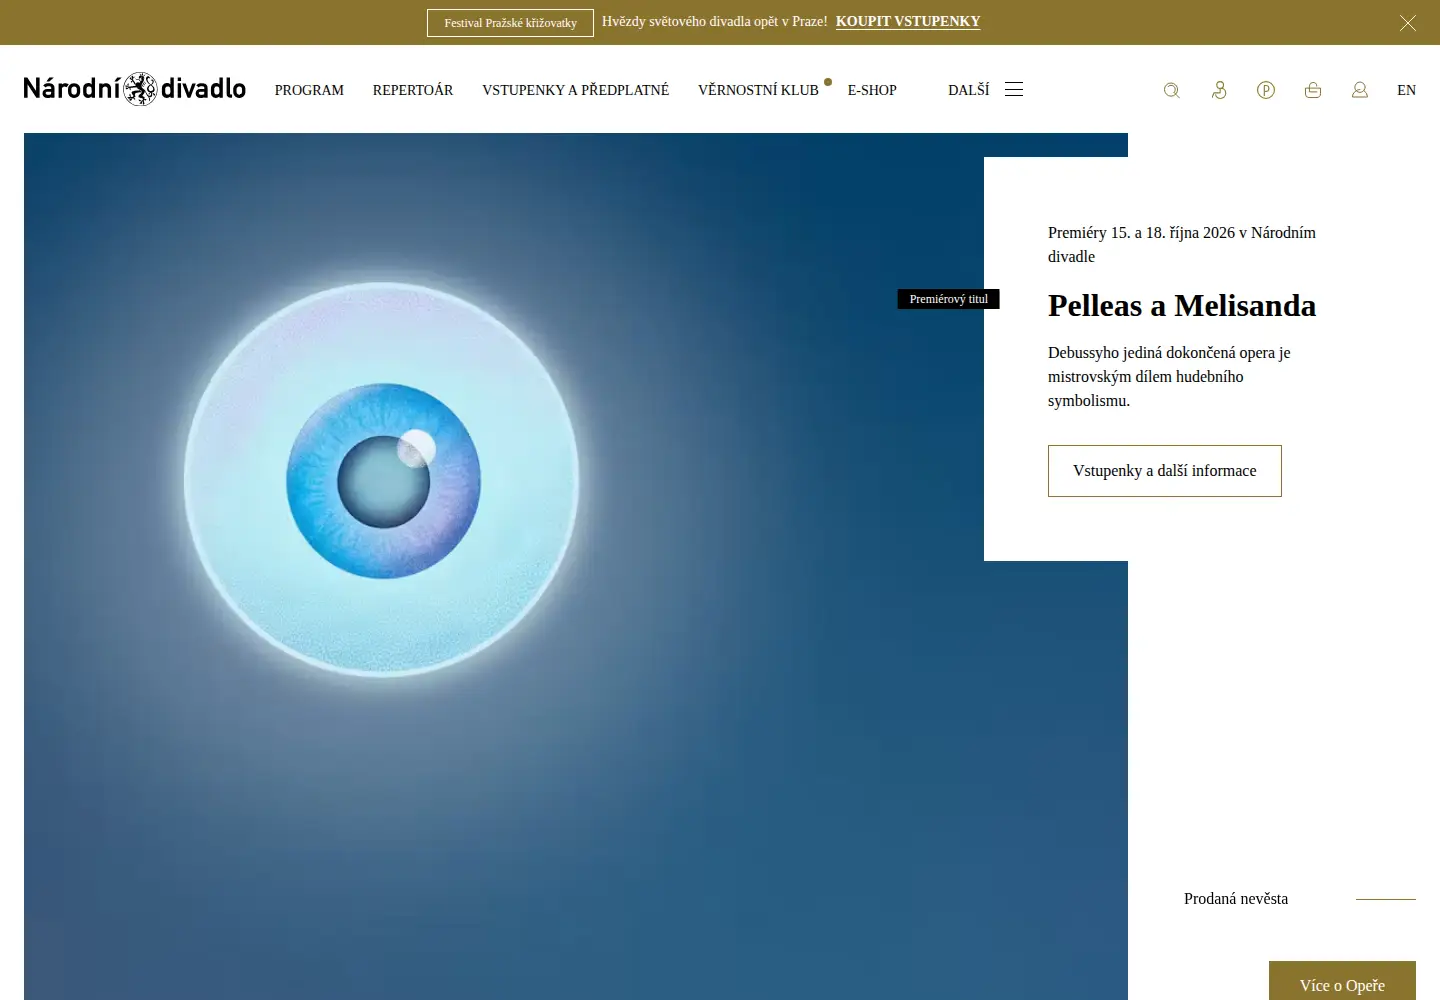Click the Festival Pražské křižovatky tag
This screenshot has width=1440, height=1000.
tap(510, 23)
